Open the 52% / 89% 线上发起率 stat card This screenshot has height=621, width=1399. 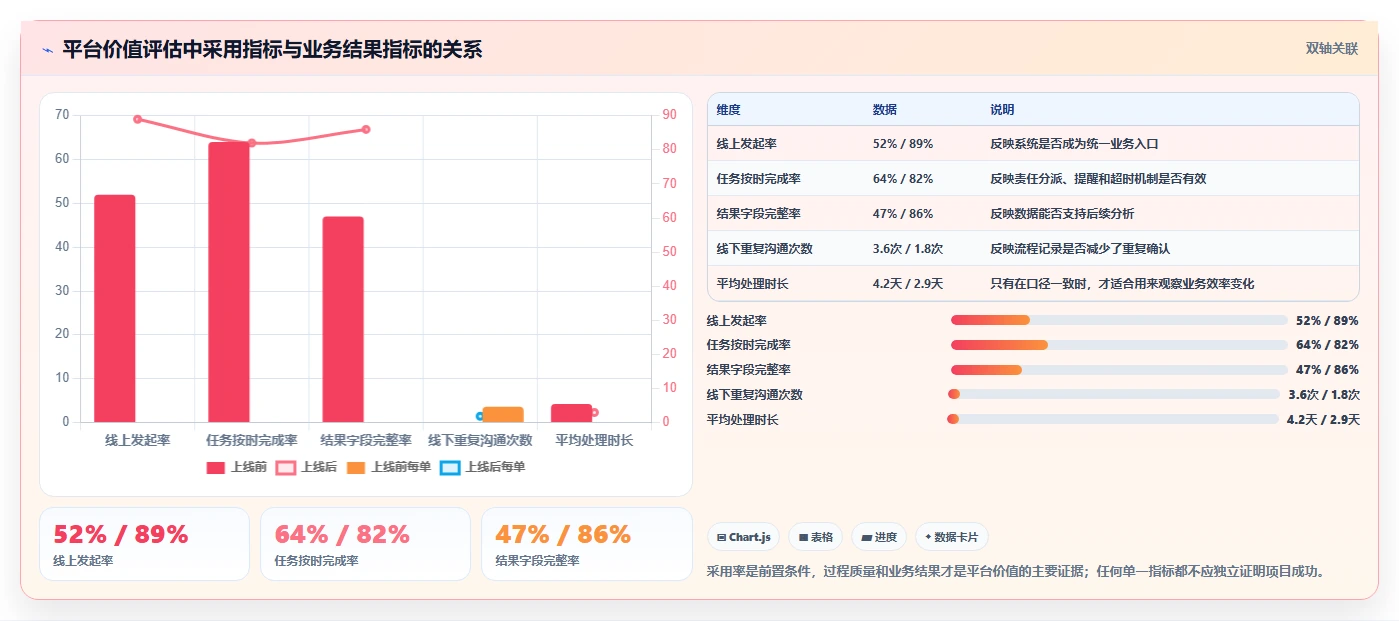(x=144, y=544)
